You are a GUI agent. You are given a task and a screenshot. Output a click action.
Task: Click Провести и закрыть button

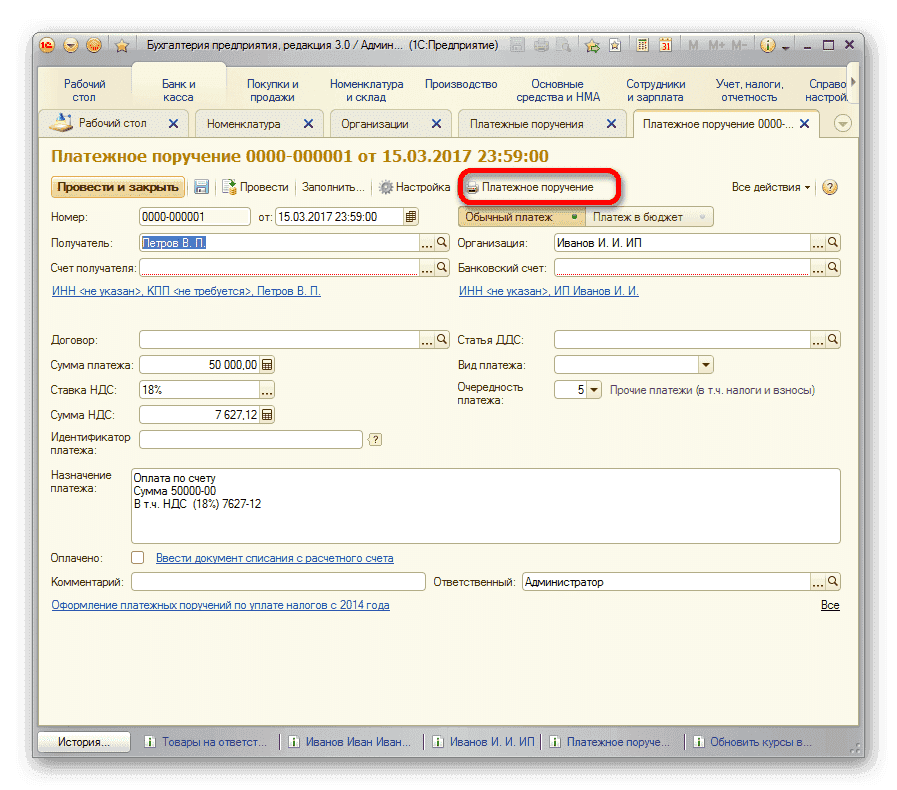pos(118,187)
